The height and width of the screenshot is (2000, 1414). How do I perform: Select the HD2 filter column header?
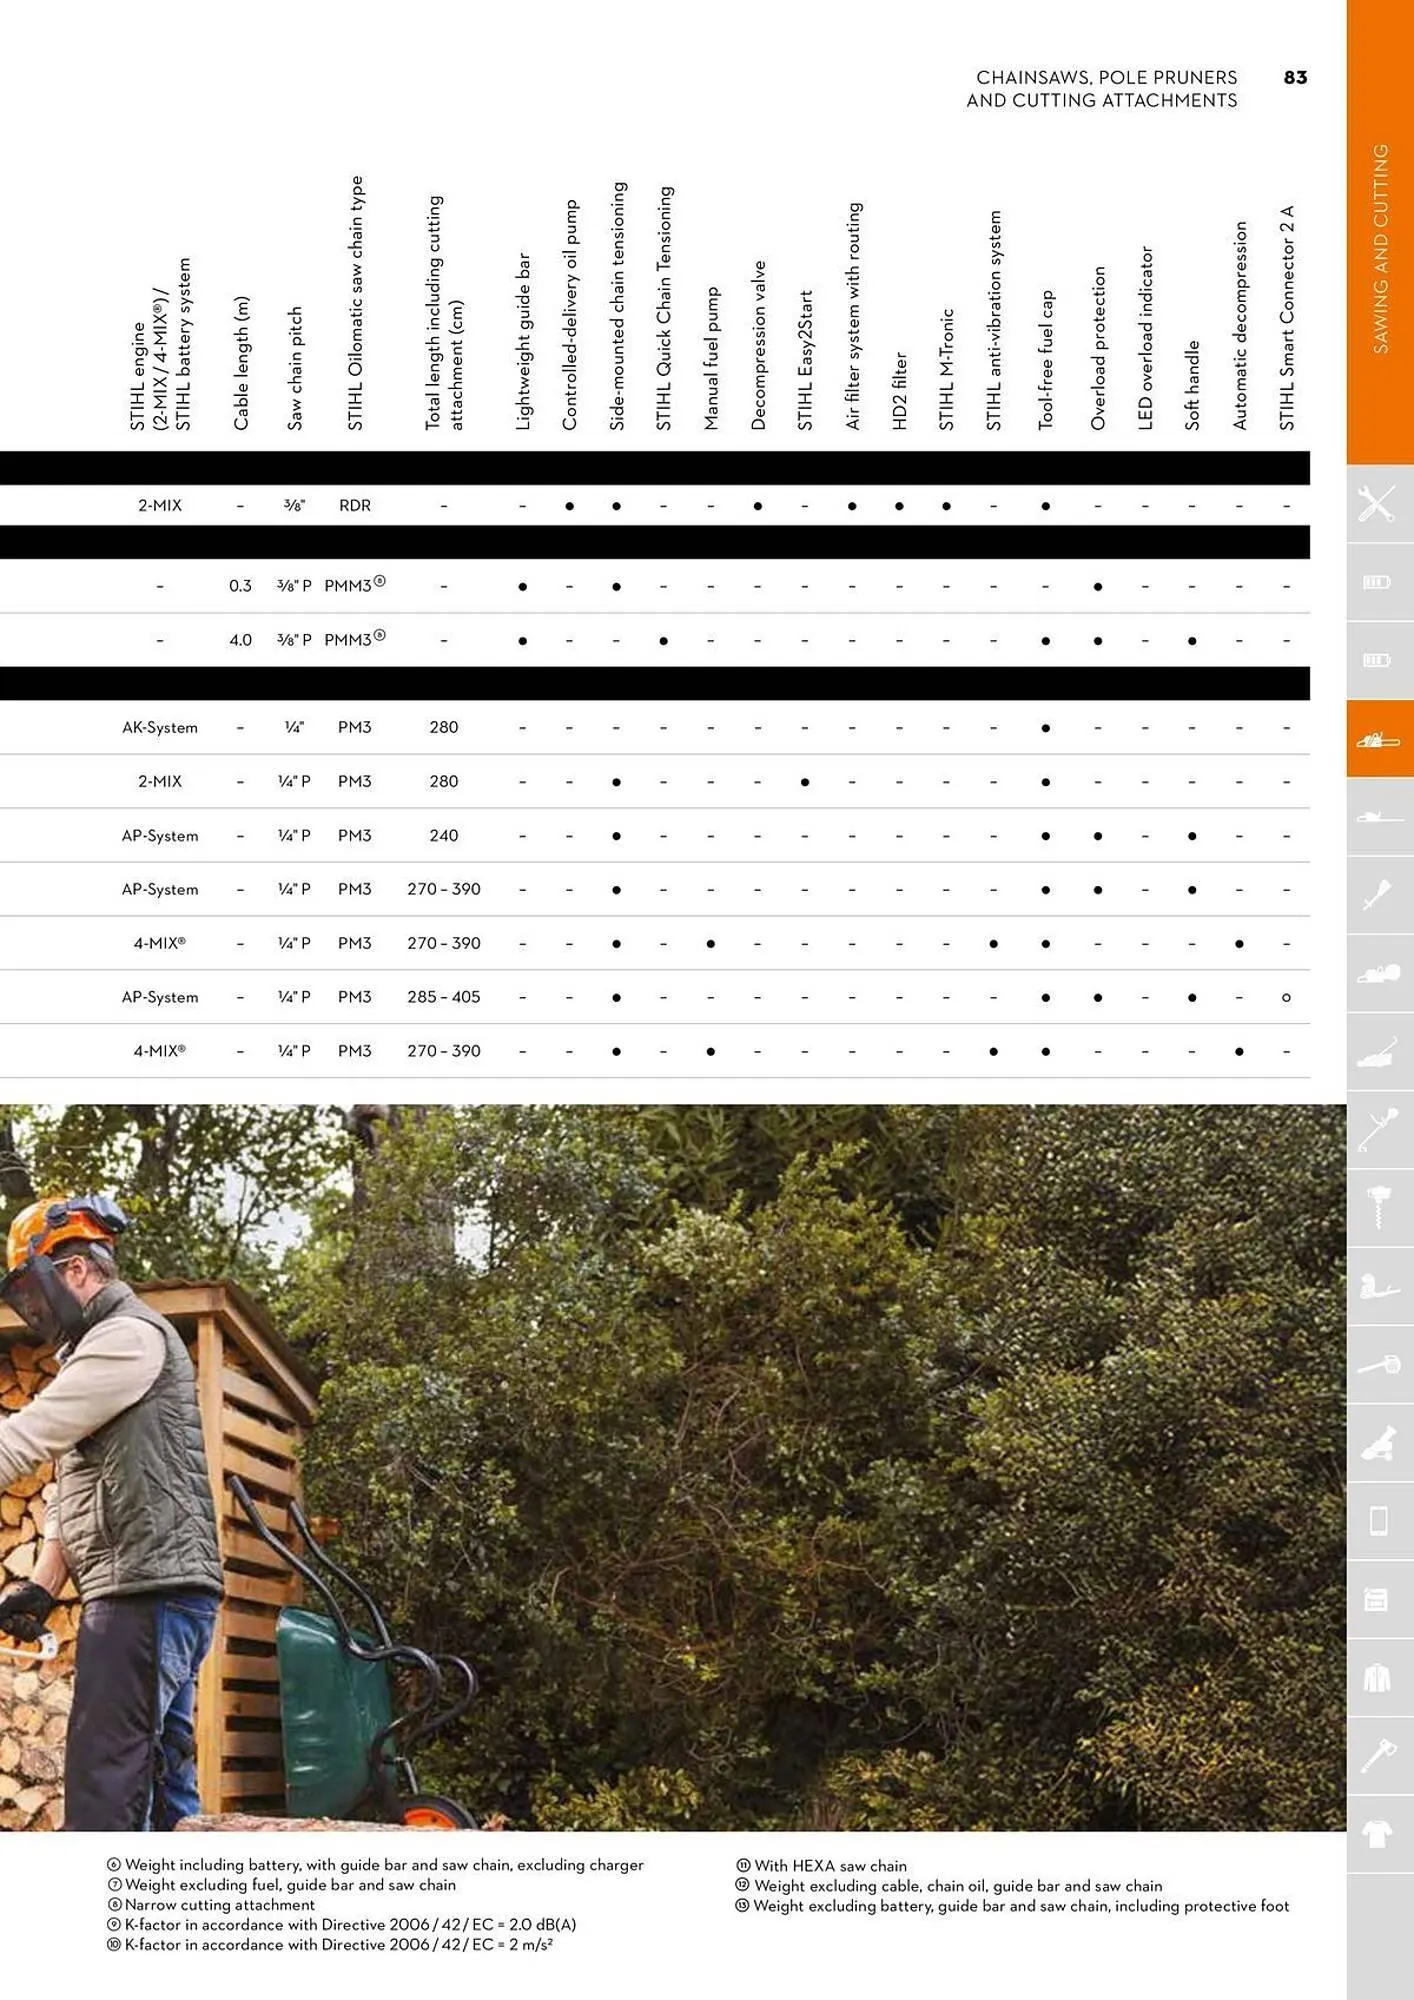coord(899,391)
